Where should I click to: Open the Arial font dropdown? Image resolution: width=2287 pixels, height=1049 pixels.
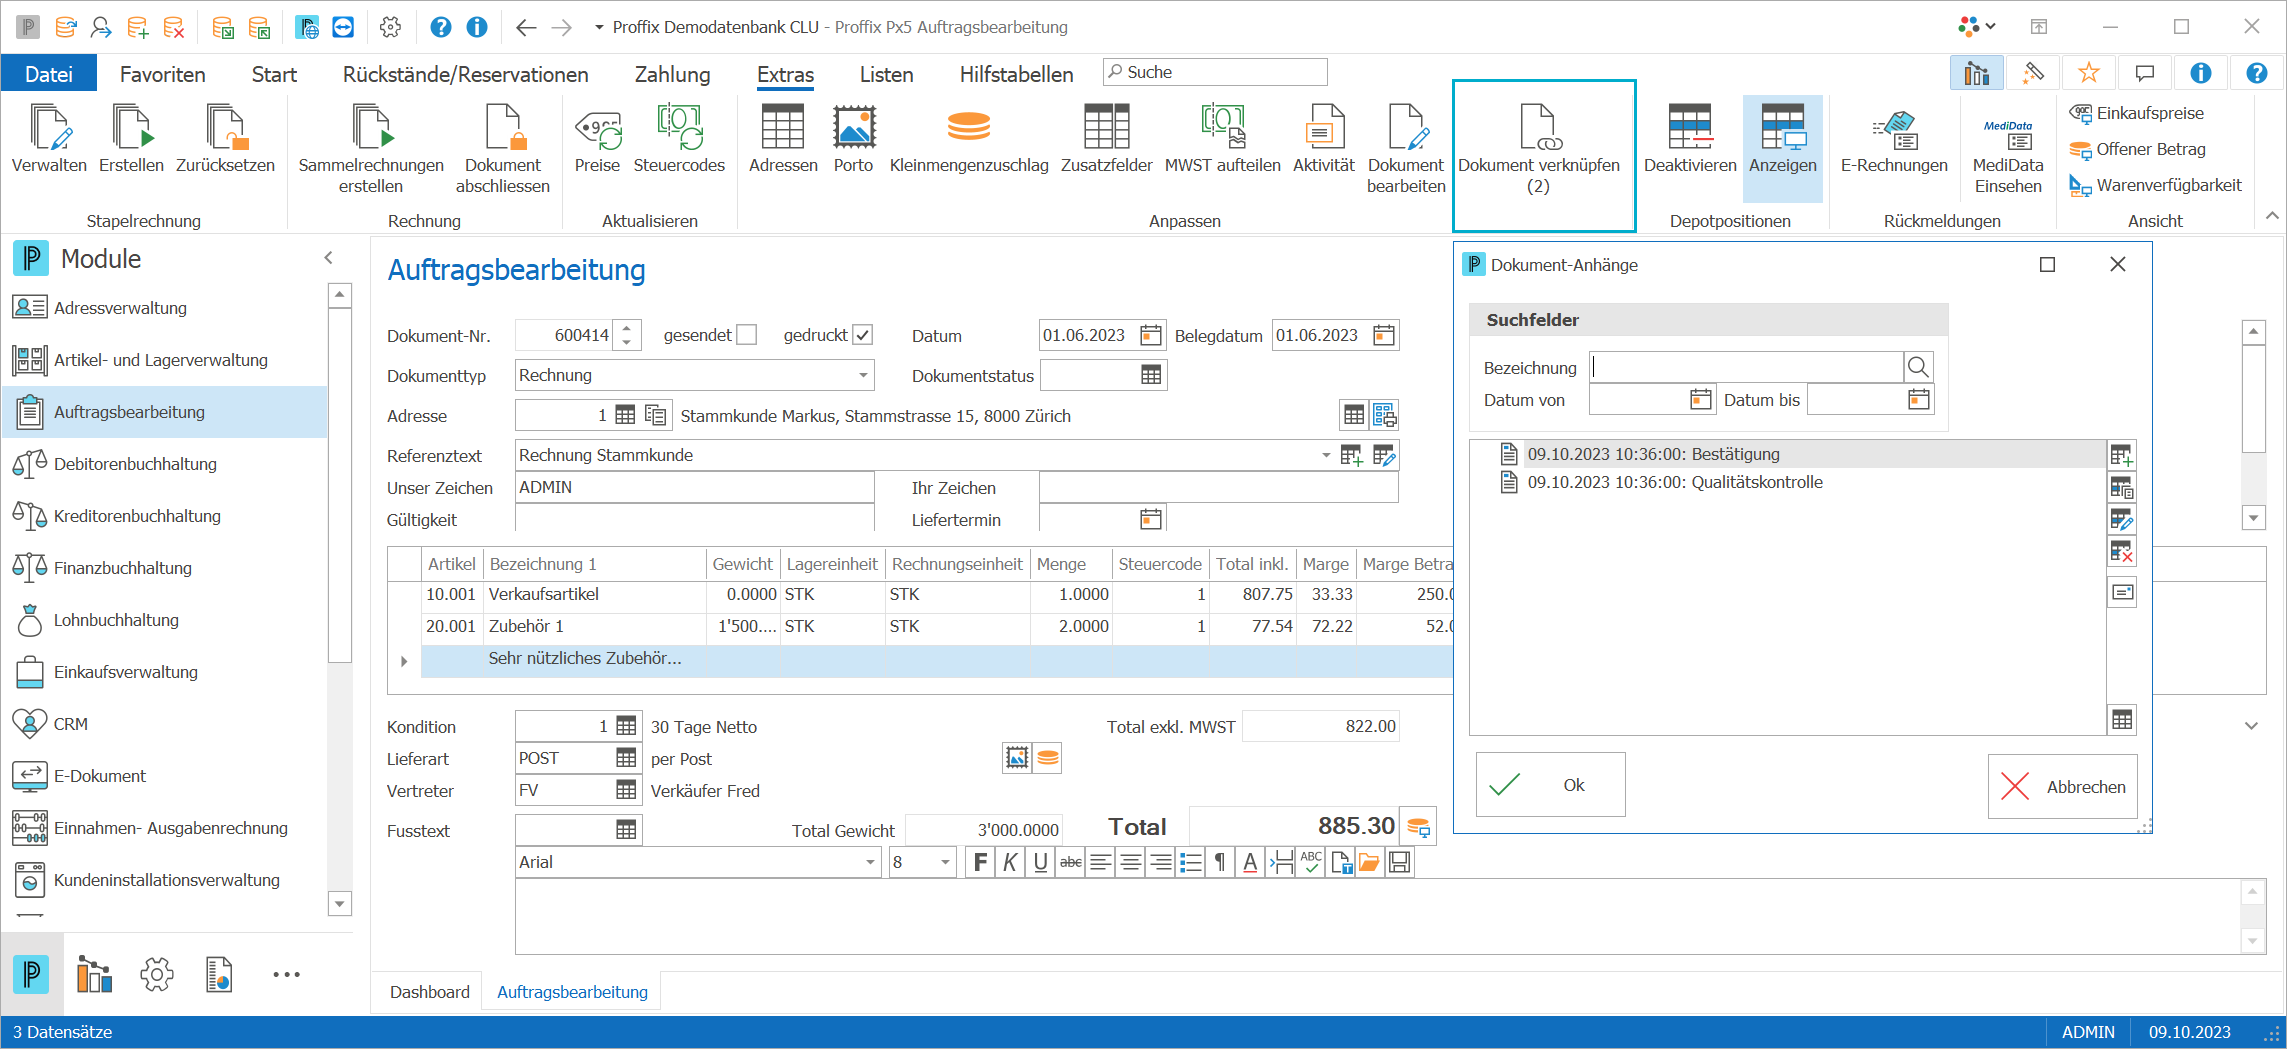869,862
